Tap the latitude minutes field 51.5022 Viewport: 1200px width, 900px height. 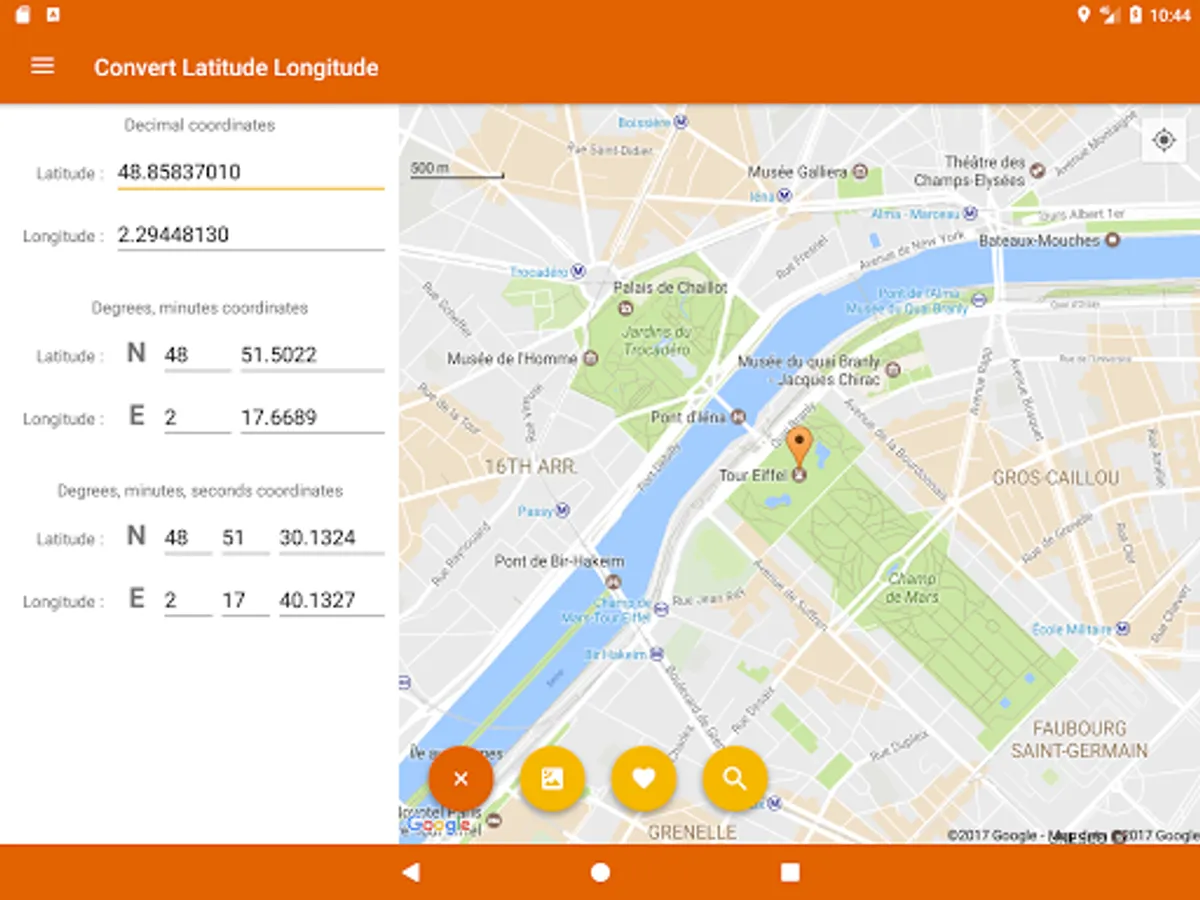pos(312,355)
